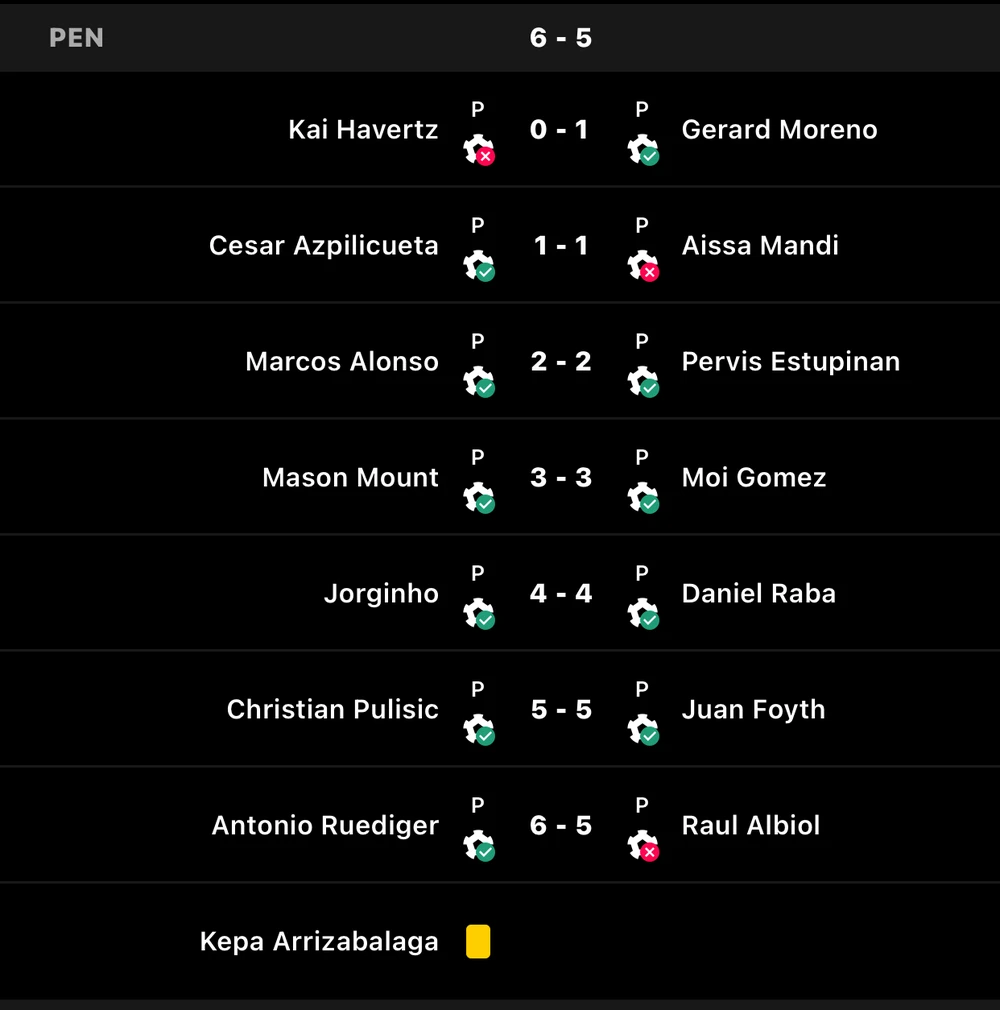Select Mason Mount player name
Image resolution: width=1000 pixels, height=1010 pixels.
point(350,478)
